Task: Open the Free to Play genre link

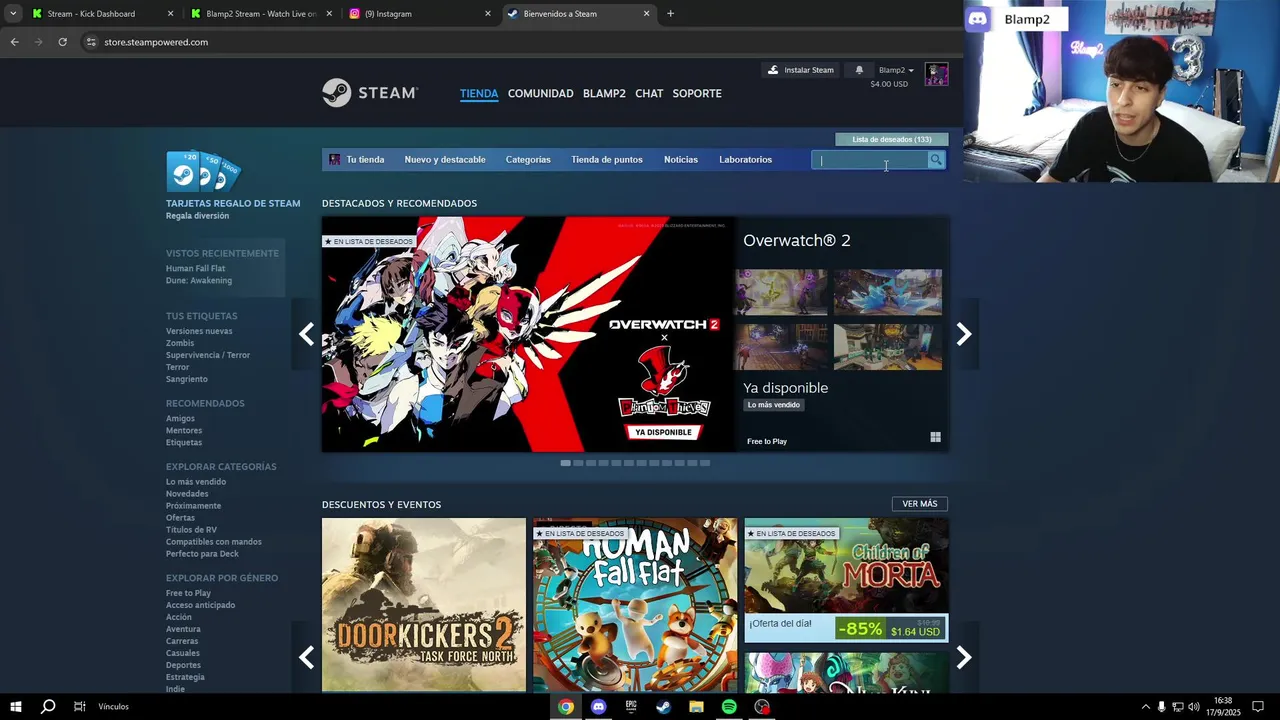Action: click(188, 593)
